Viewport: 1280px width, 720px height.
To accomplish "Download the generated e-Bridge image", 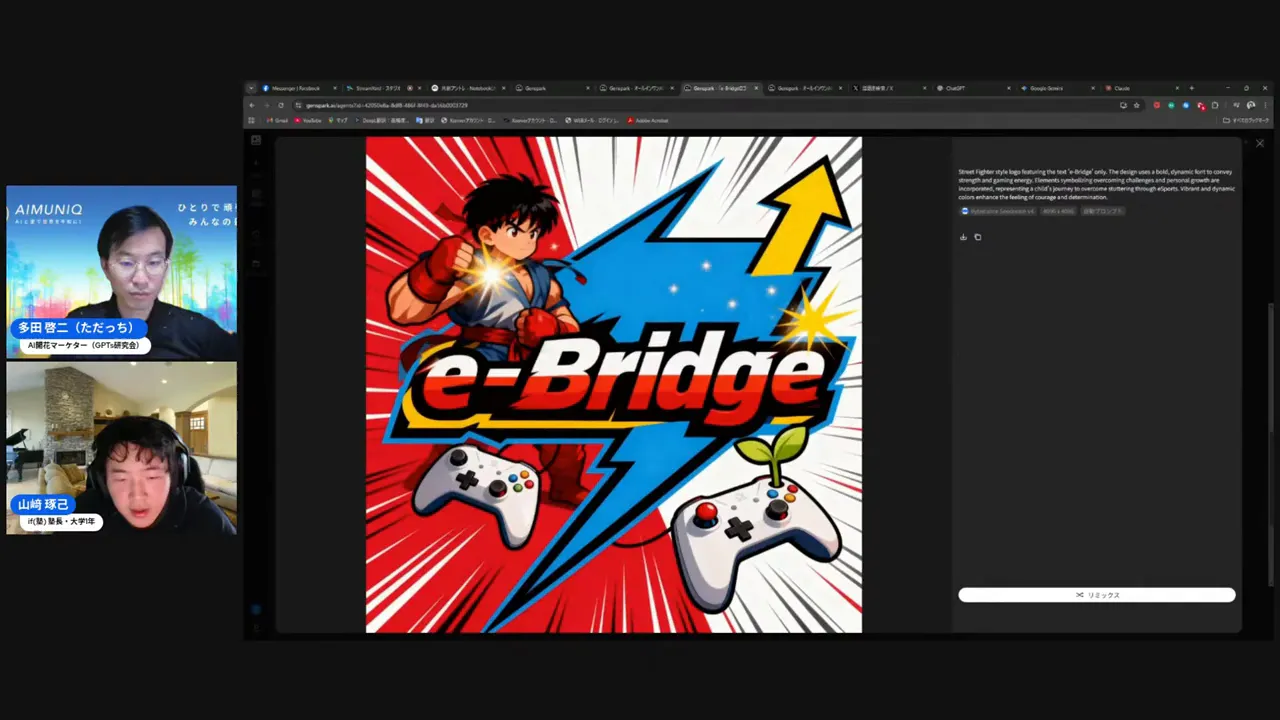I will pyautogui.click(x=963, y=237).
